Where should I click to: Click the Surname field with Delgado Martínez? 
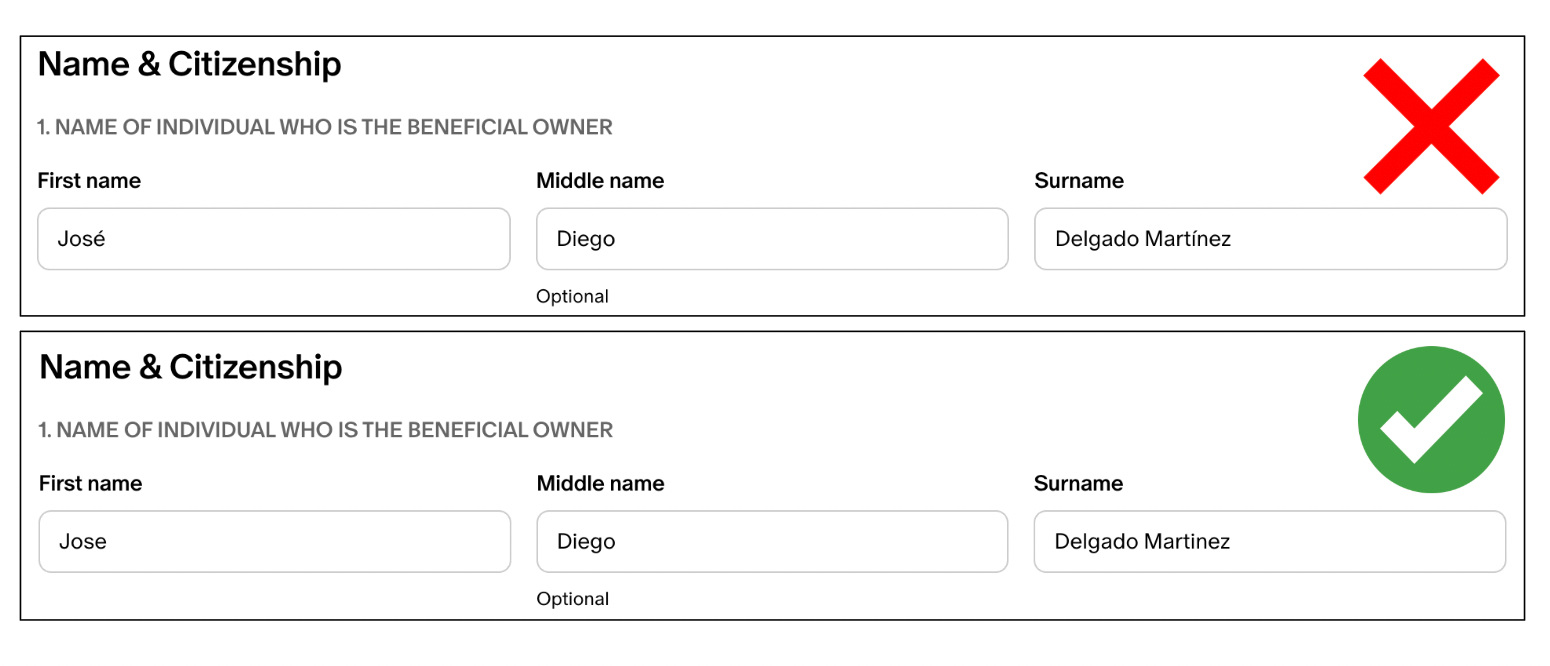(1269, 239)
